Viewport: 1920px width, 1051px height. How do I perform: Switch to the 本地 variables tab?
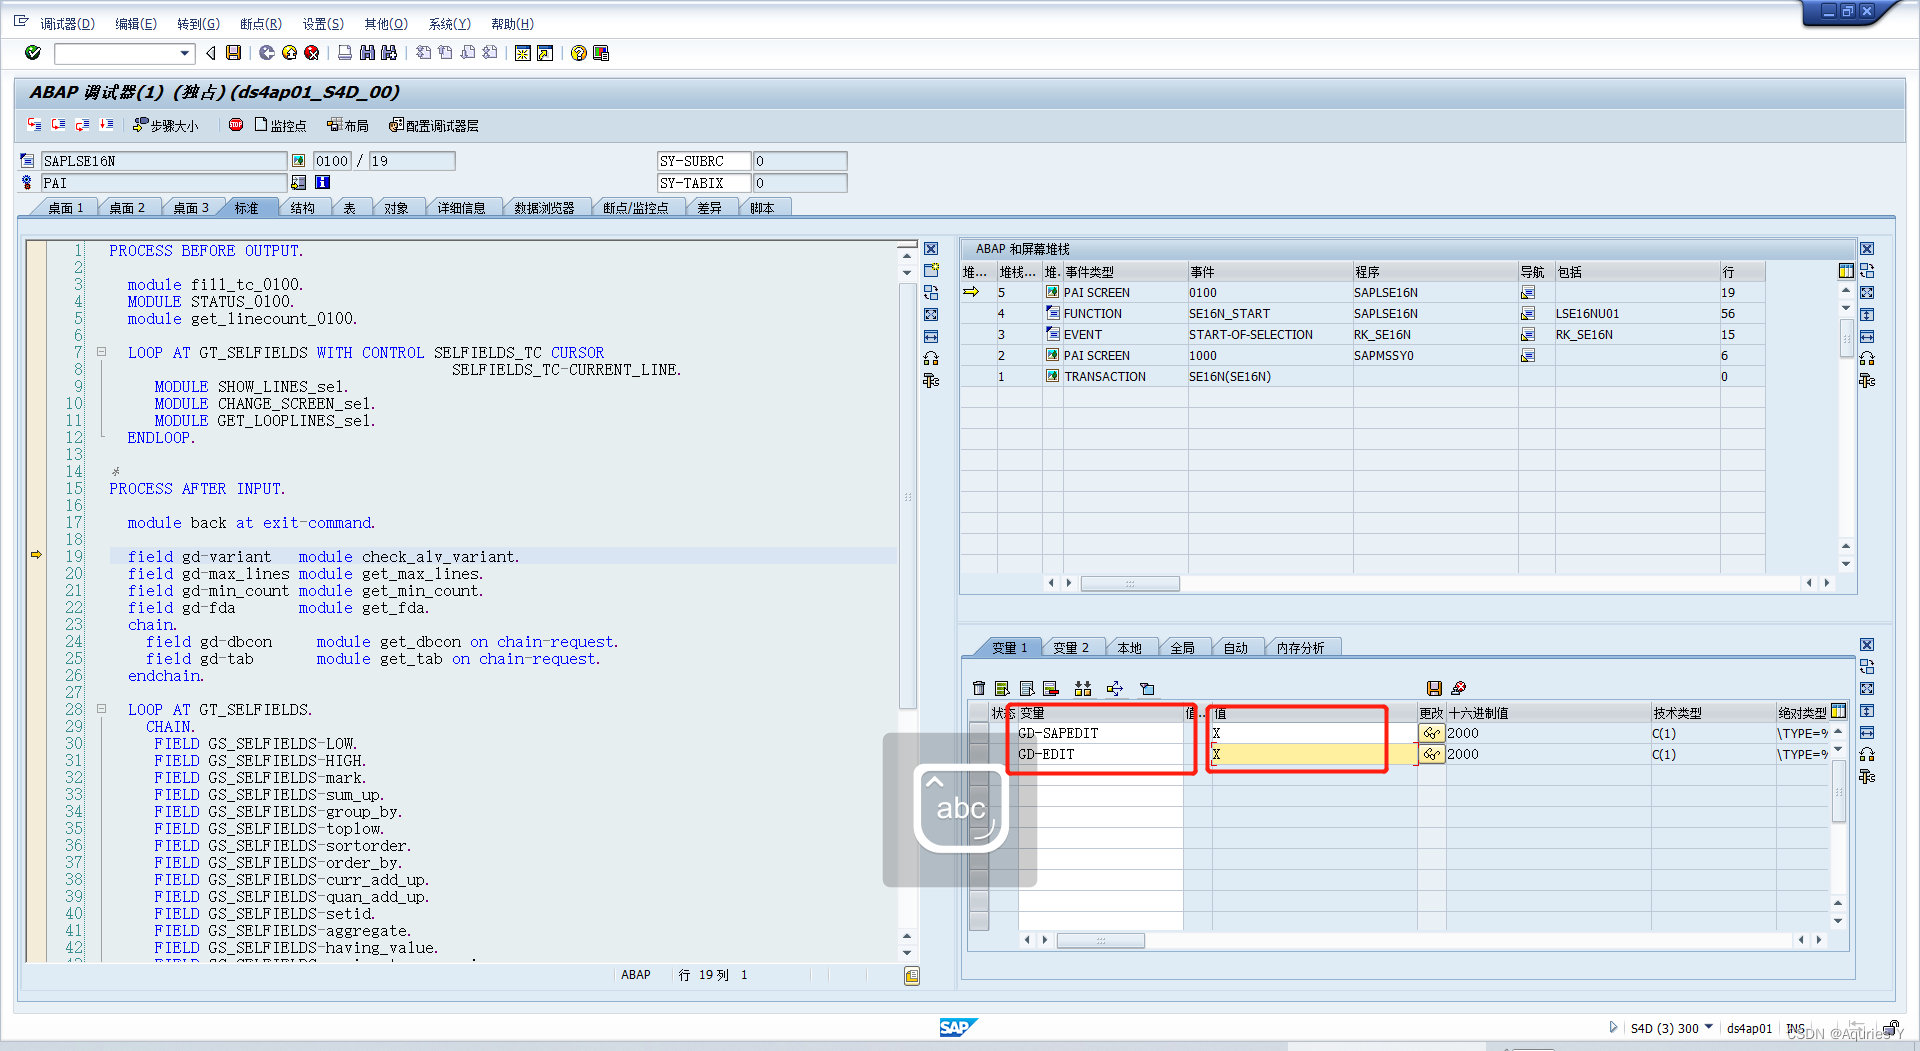(1129, 648)
